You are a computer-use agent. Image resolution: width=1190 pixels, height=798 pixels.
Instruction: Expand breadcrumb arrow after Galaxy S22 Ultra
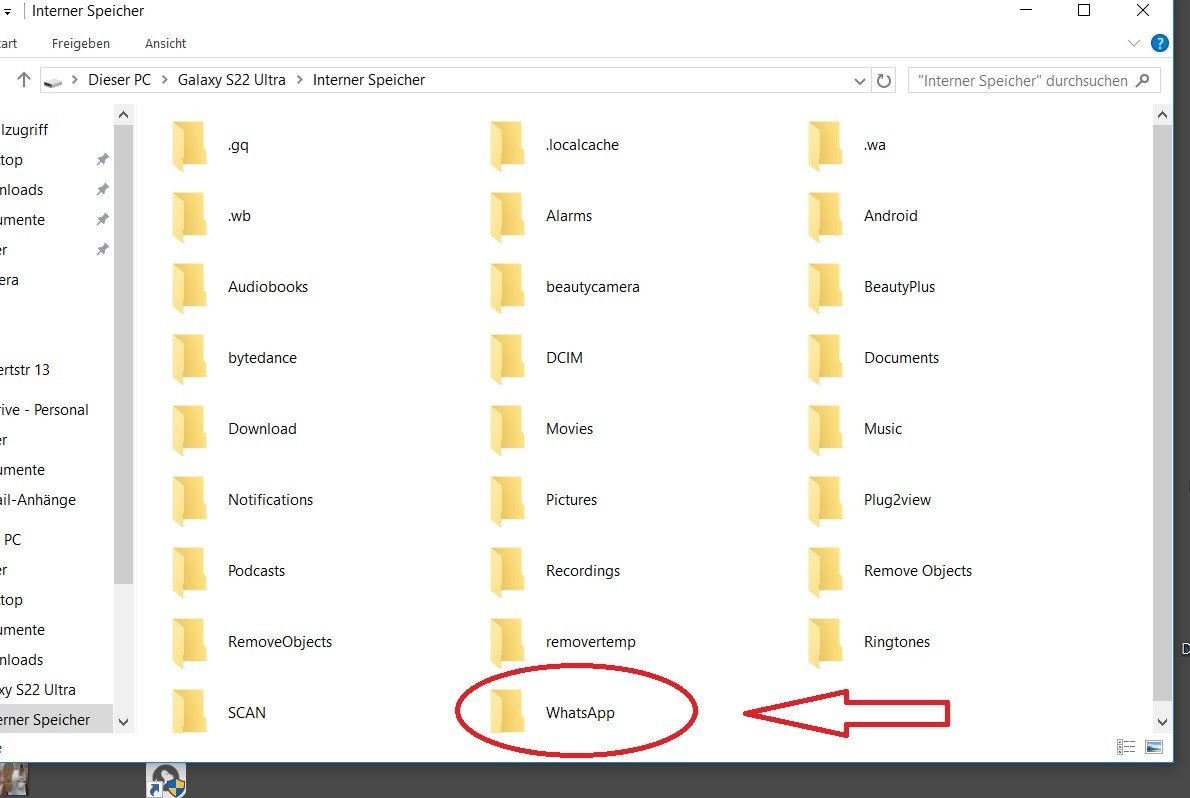pos(299,80)
